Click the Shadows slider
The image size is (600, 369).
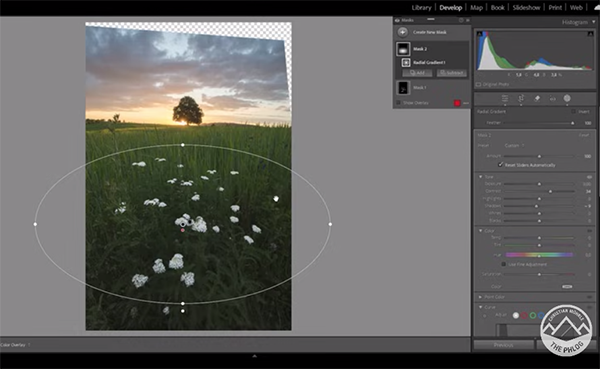click(539, 206)
